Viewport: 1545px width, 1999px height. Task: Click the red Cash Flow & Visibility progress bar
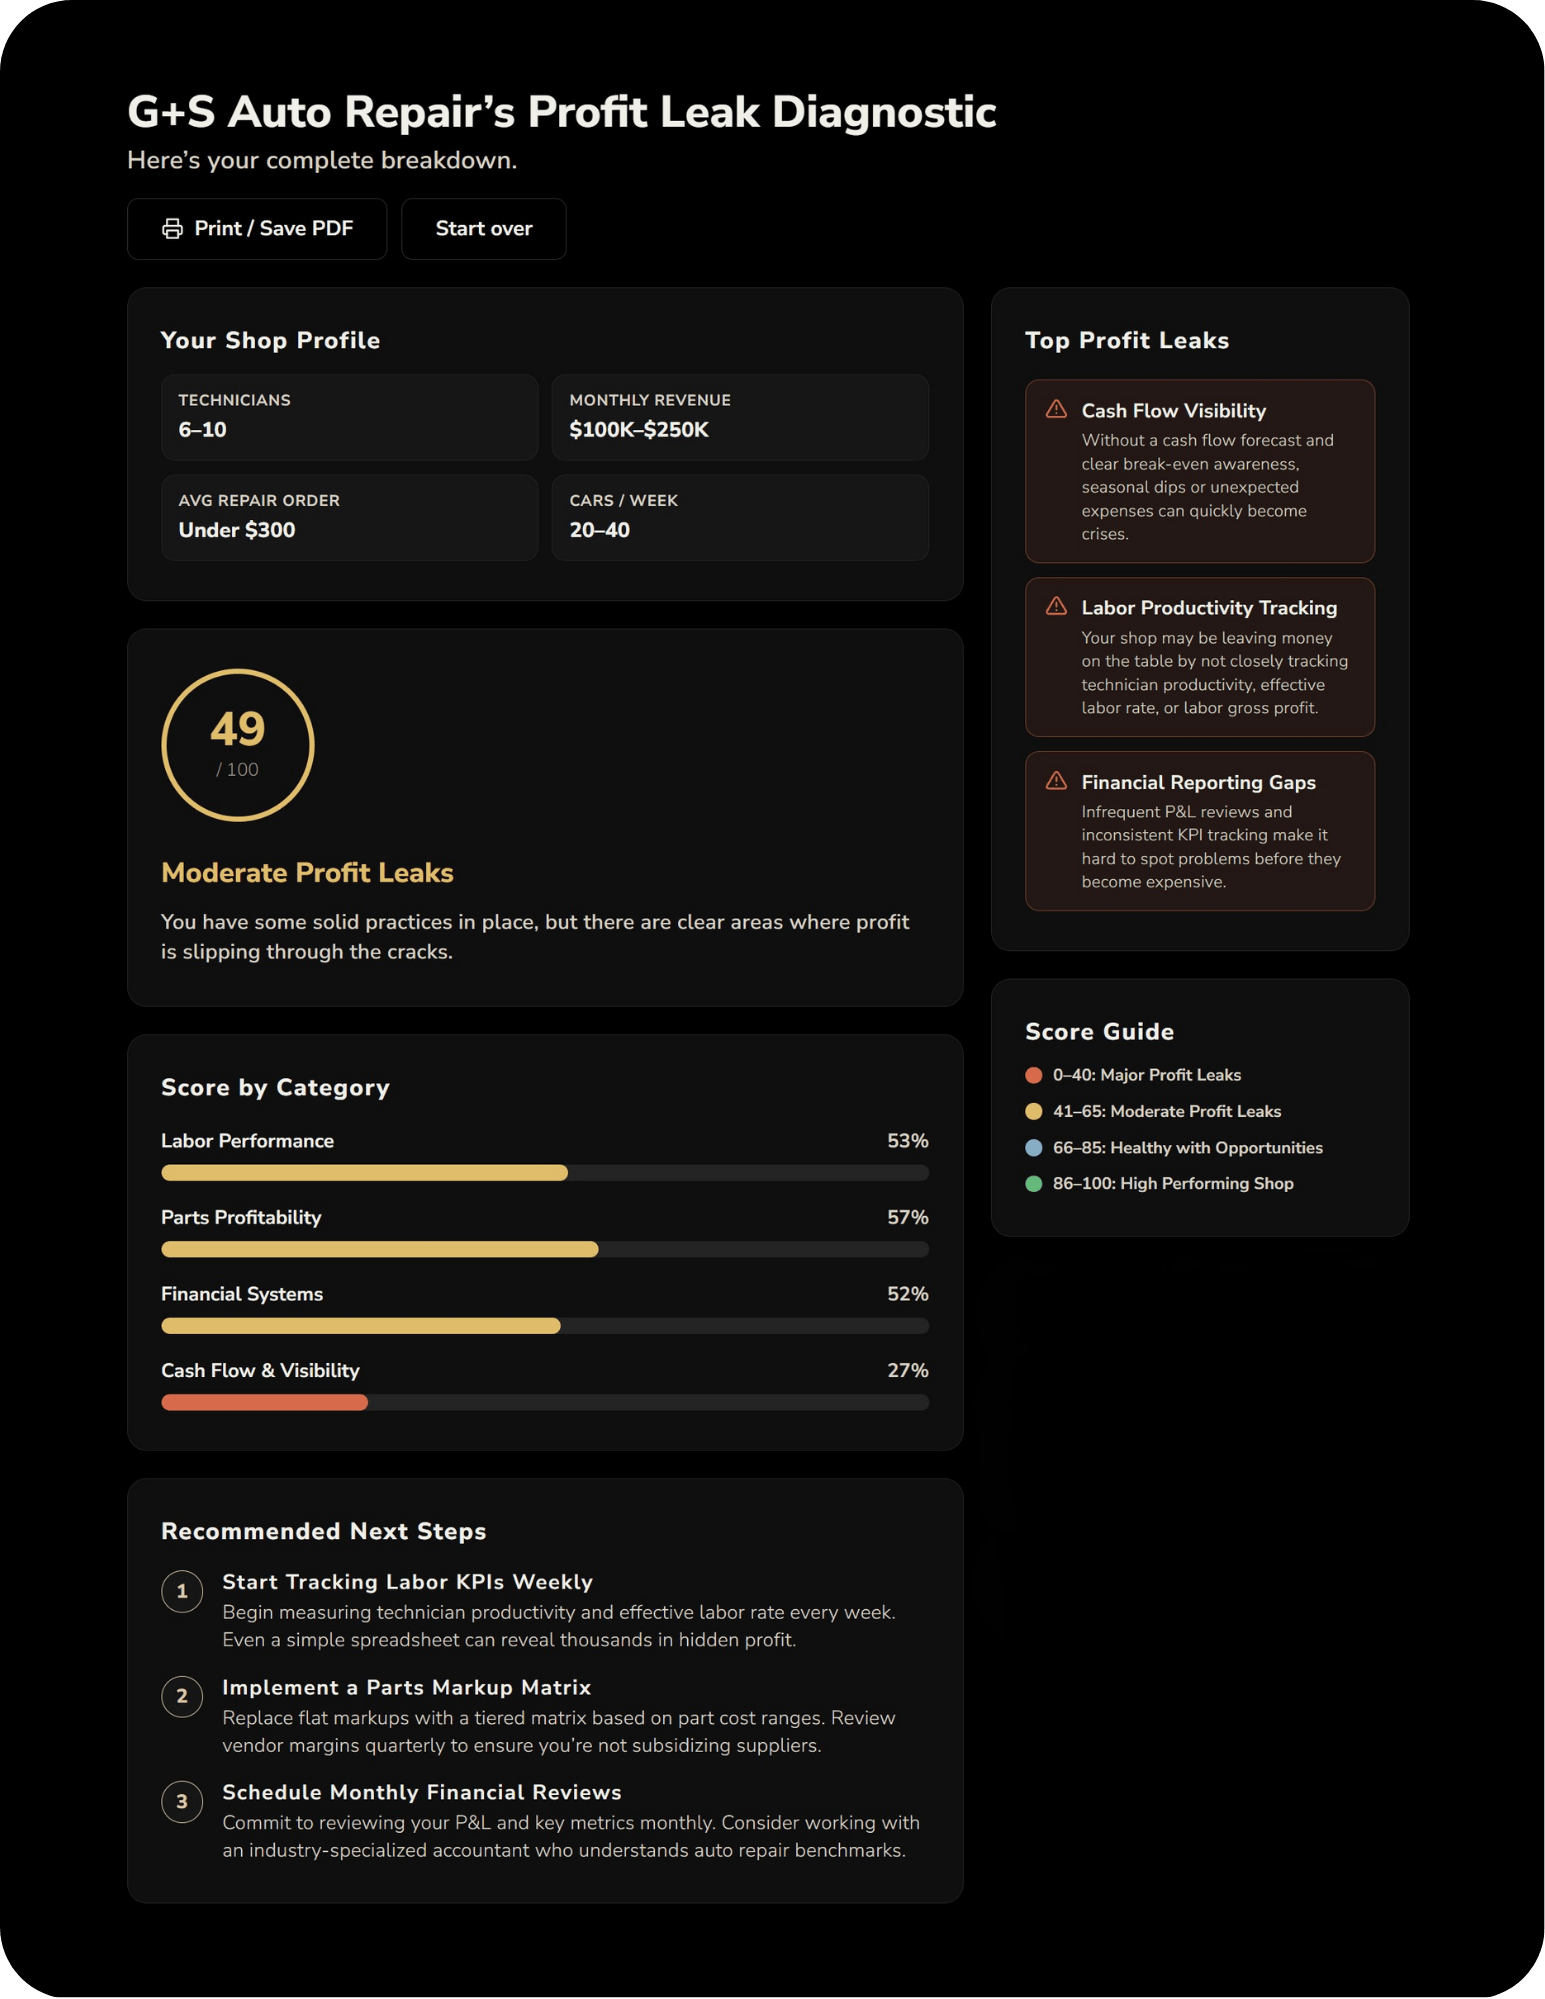(545, 1403)
